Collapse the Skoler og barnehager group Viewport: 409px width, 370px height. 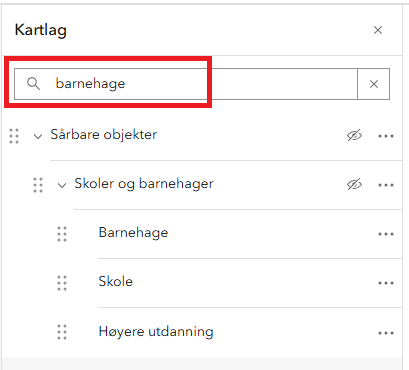(62, 185)
